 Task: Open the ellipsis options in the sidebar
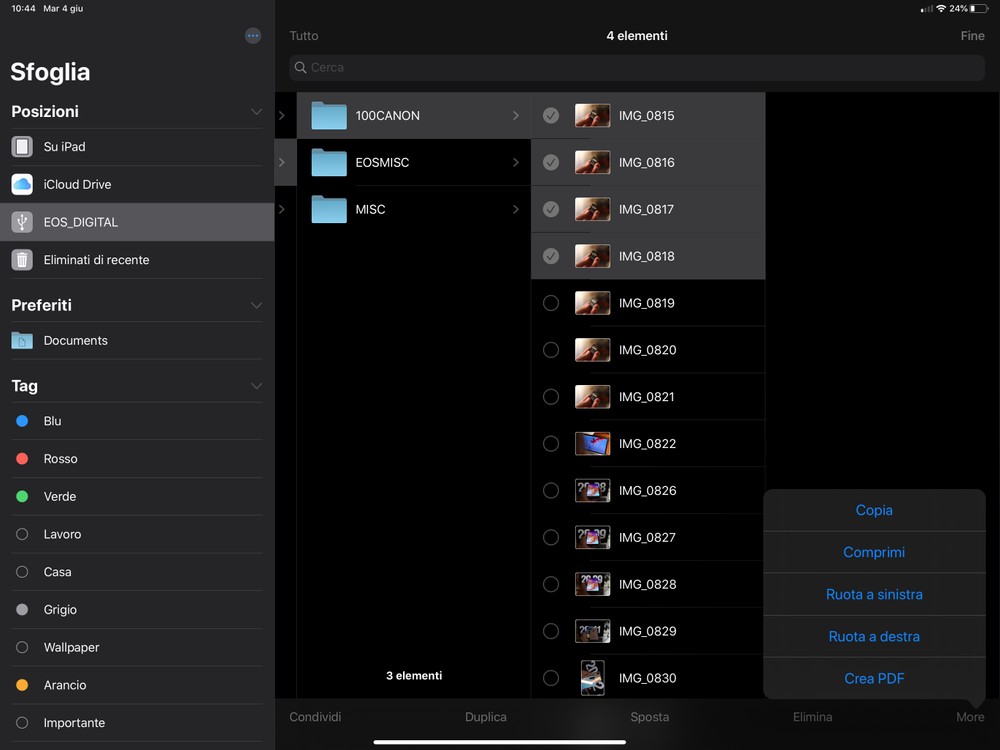click(253, 36)
